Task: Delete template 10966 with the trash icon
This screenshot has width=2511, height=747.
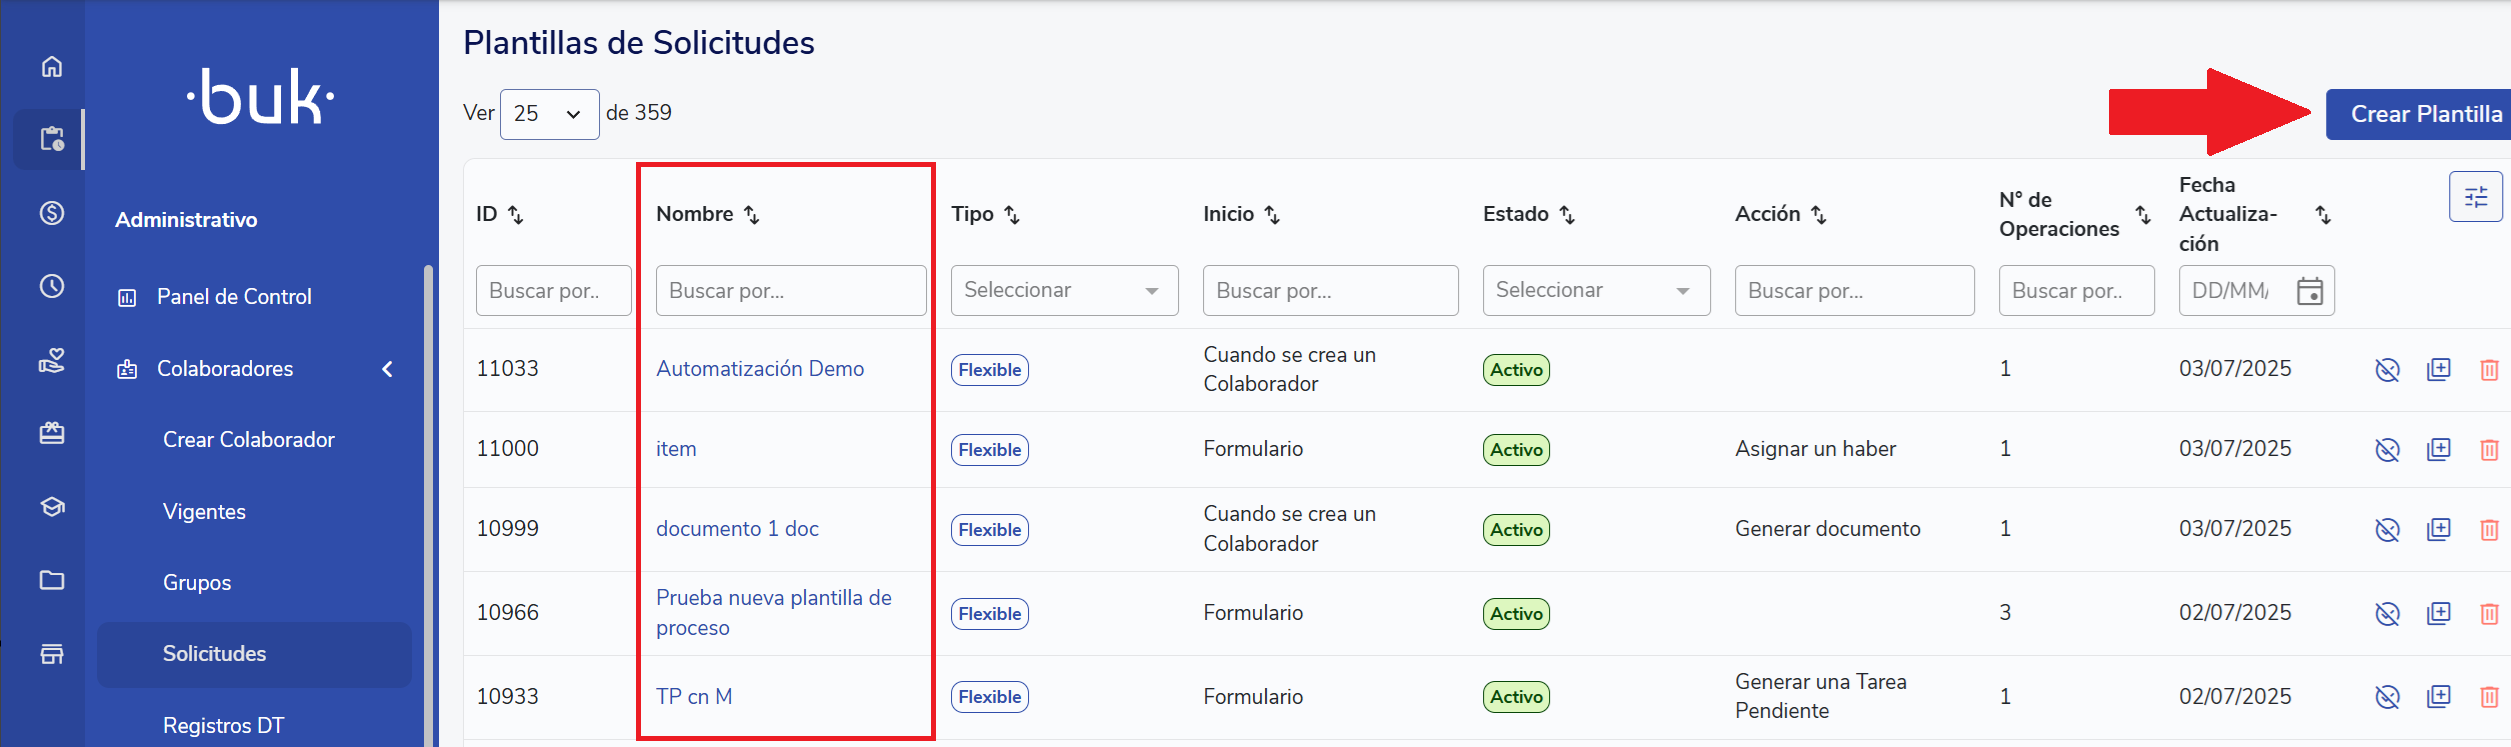Action: (x=2490, y=614)
